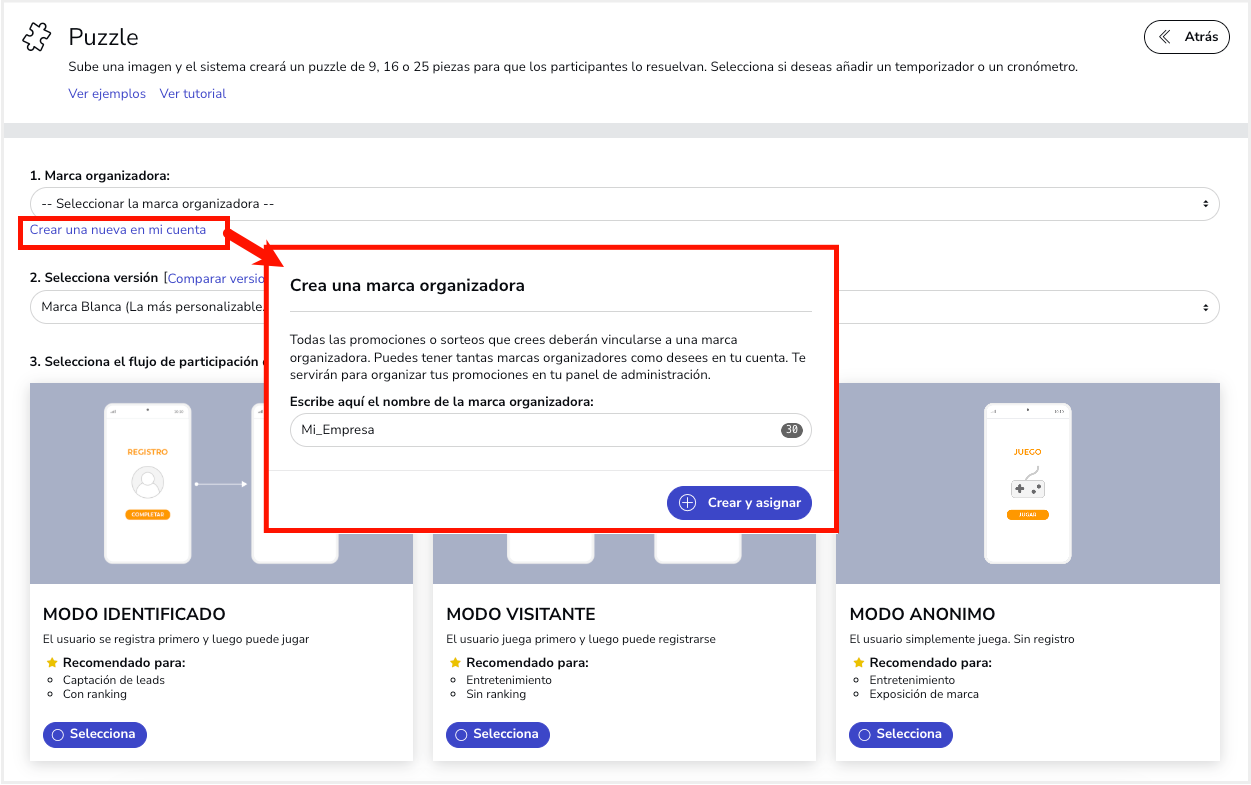Click Crear una nueva en mi cuenta
The height and width of the screenshot is (785, 1251).
point(118,230)
